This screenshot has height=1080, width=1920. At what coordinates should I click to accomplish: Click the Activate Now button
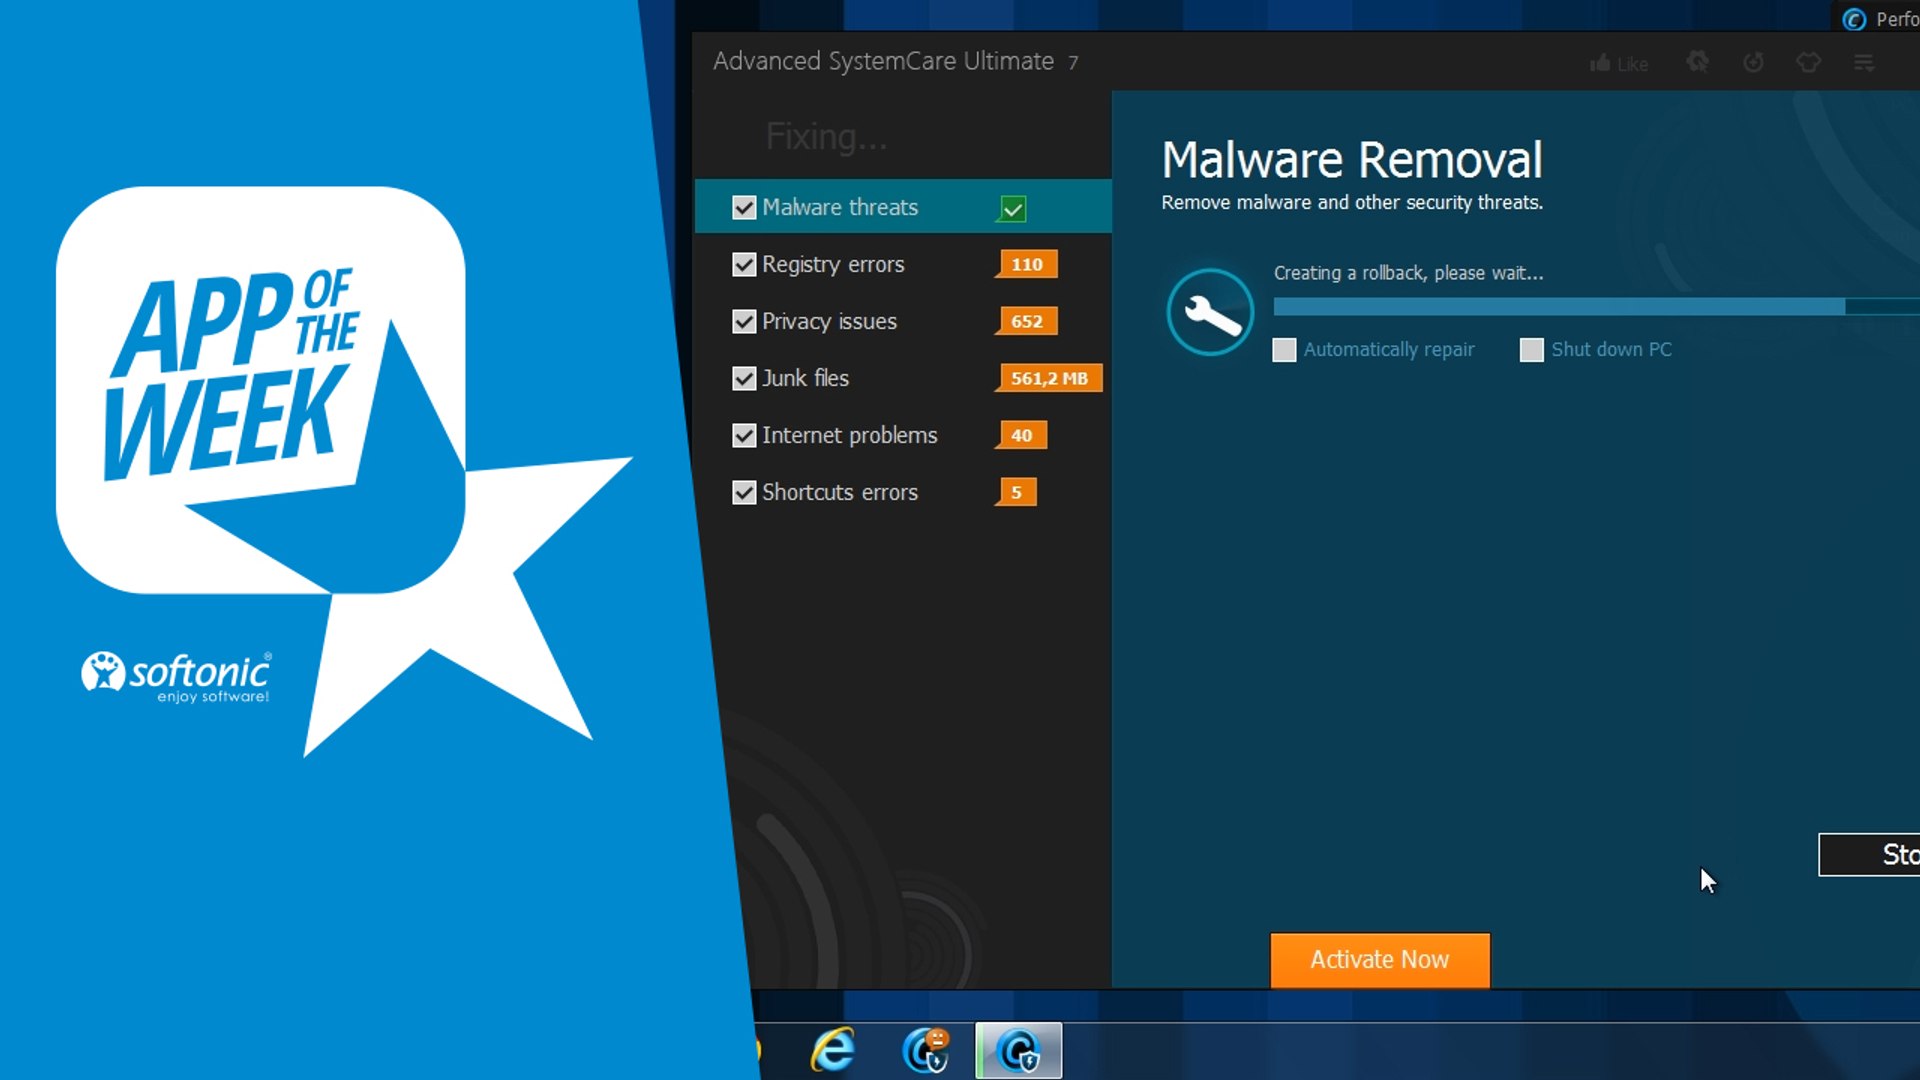(1379, 959)
